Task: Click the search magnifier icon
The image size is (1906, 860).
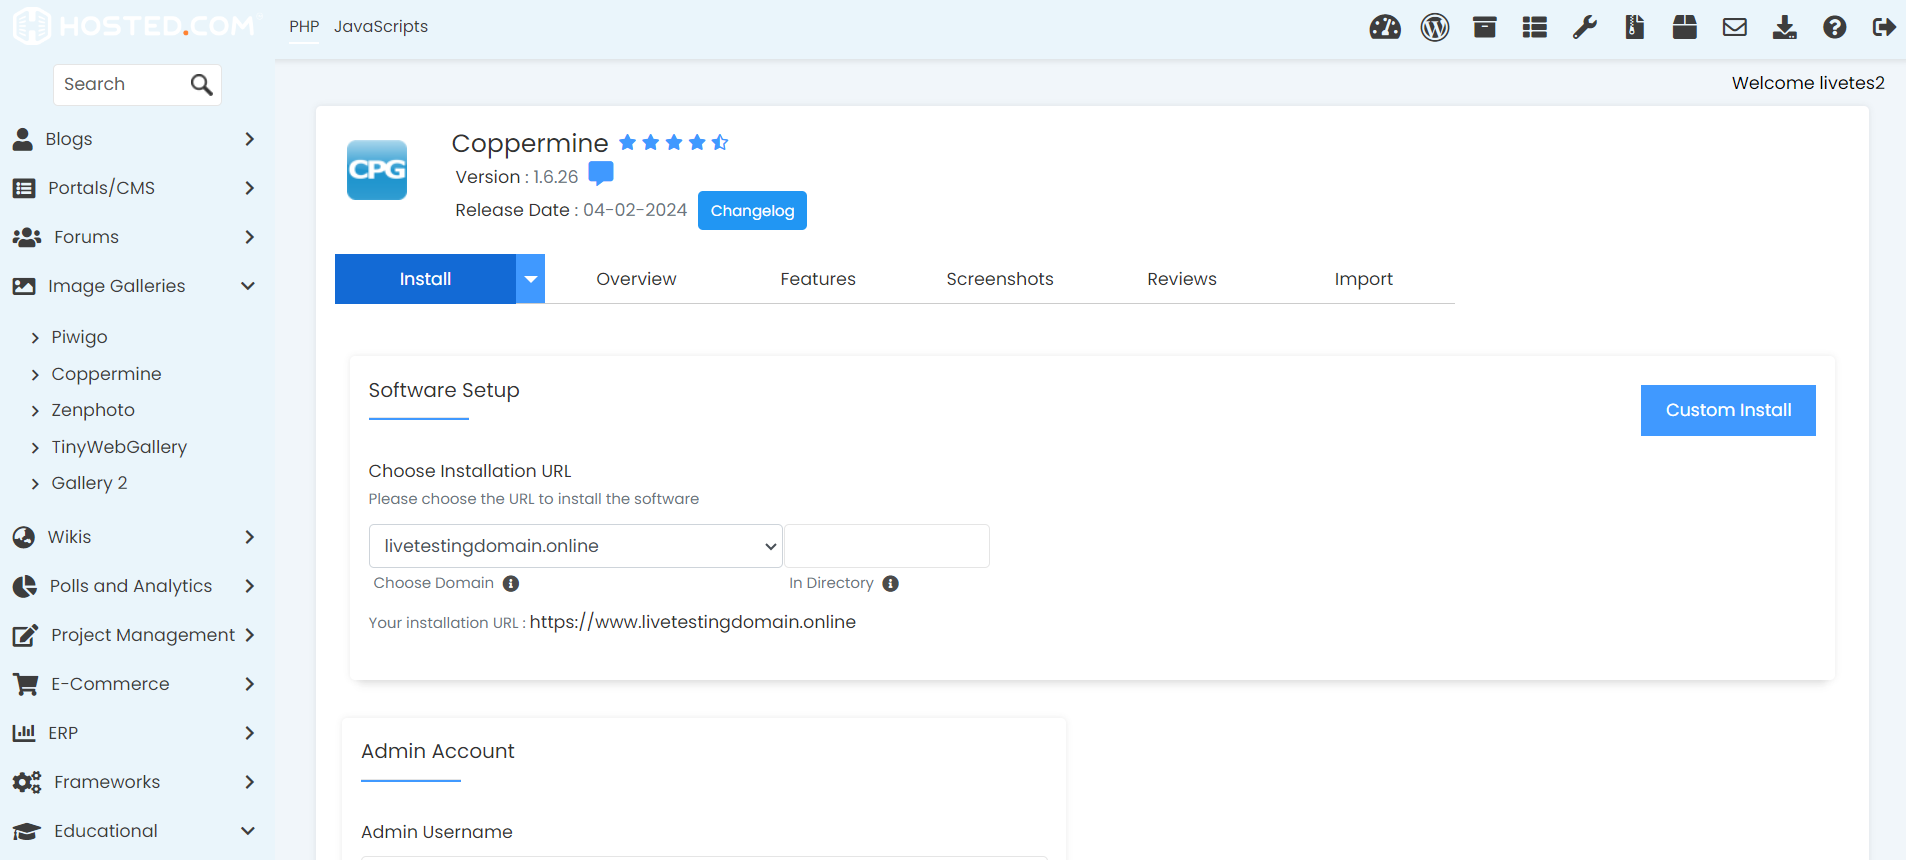Action: [201, 85]
